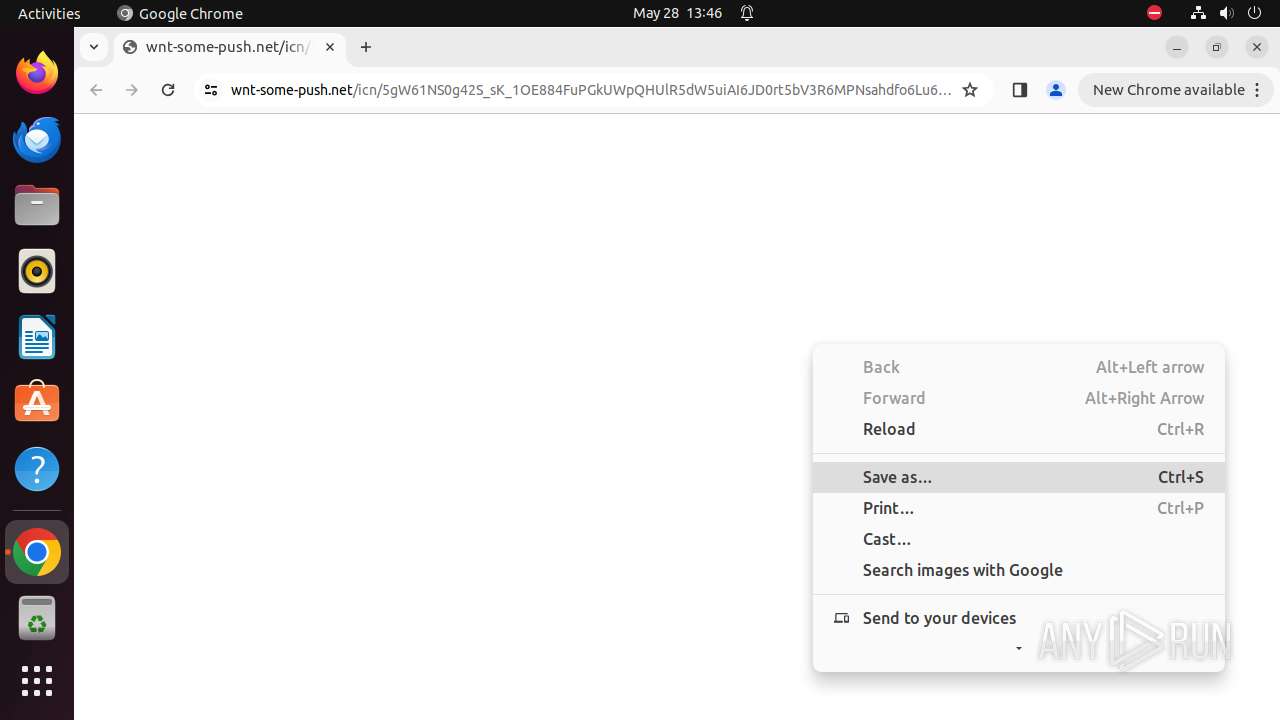Image resolution: width=1280 pixels, height=720 pixels.
Task: Open a new tab with the plus button
Action: click(366, 47)
